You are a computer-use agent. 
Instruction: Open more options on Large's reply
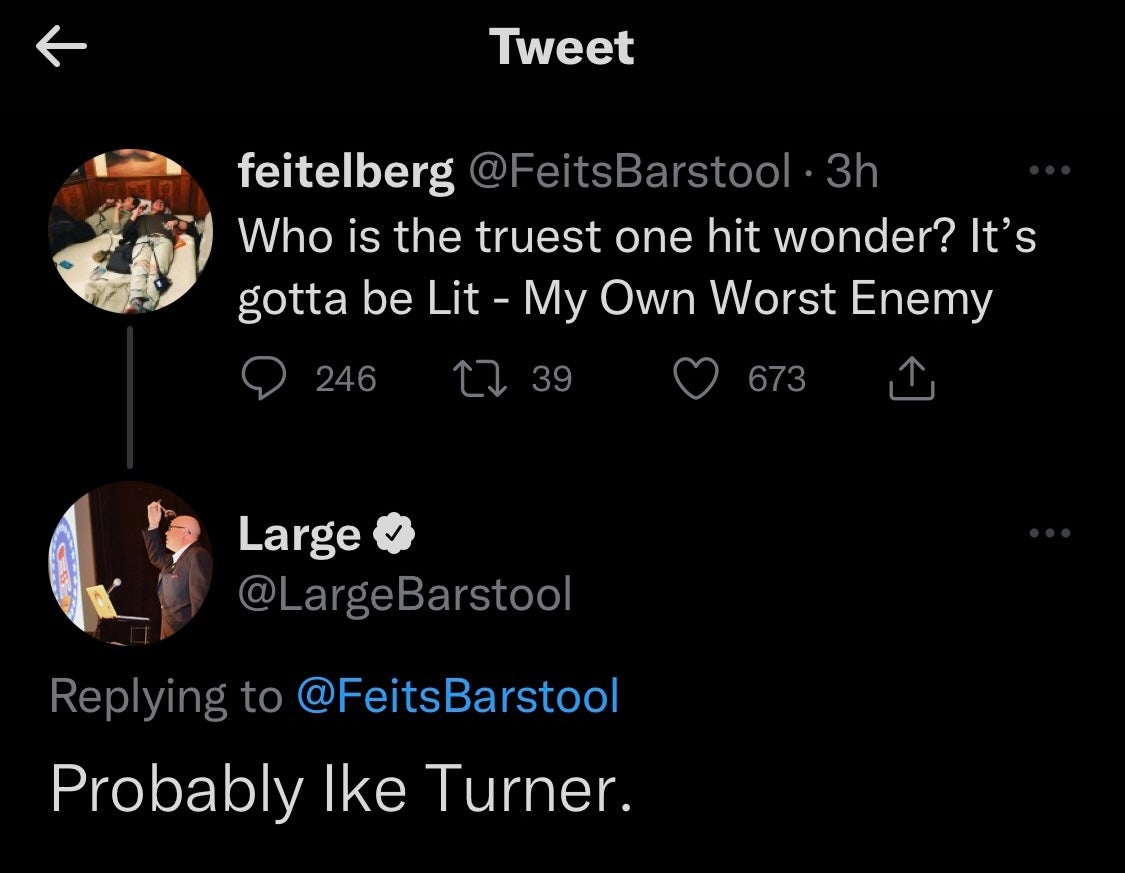1050,533
